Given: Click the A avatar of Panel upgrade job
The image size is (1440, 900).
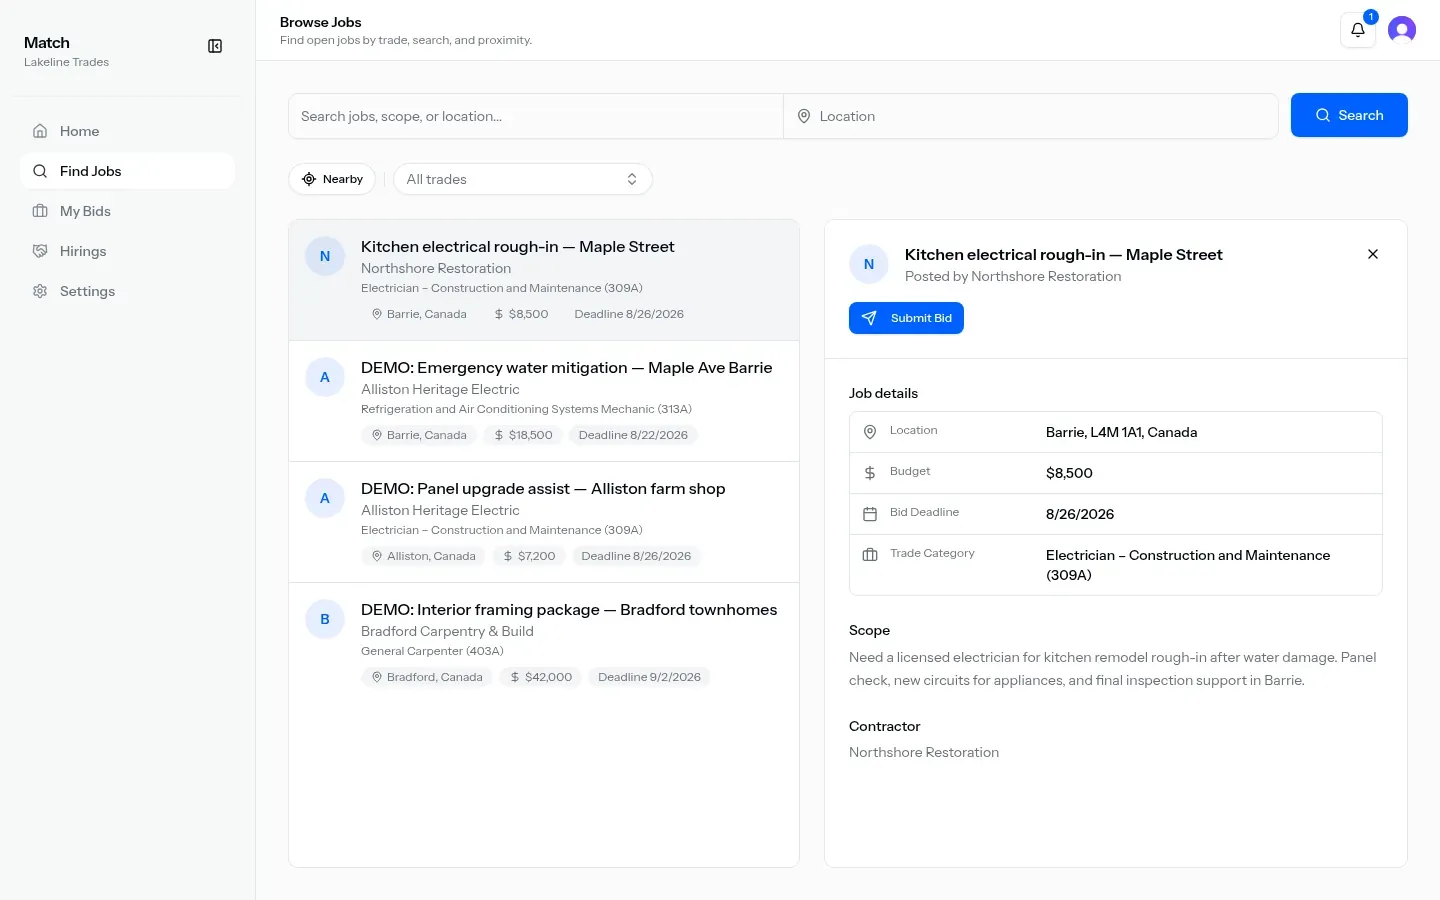Looking at the screenshot, I should [325, 498].
